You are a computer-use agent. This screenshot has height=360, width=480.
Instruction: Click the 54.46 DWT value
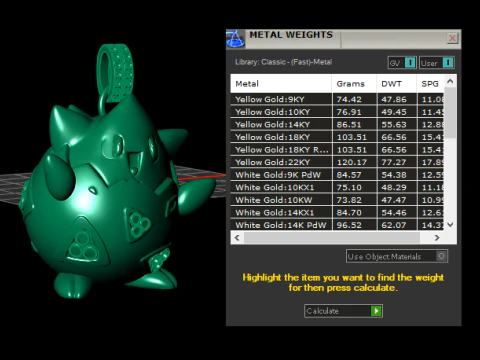tap(394, 212)
